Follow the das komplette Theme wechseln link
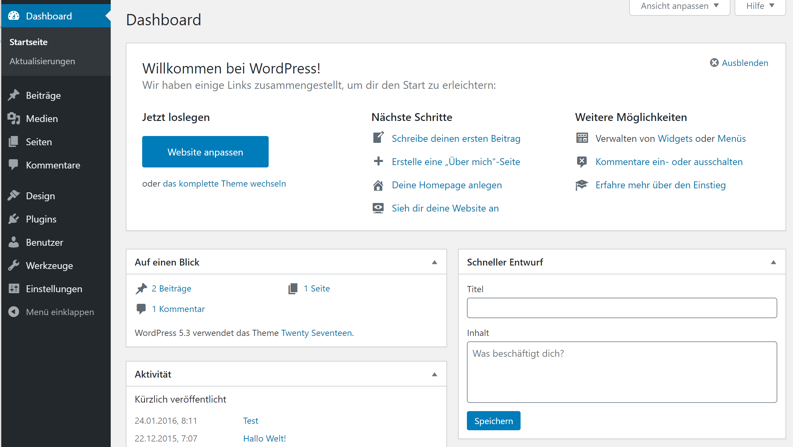This screenshot has width=793, height=447. click(x=224, y=184)
